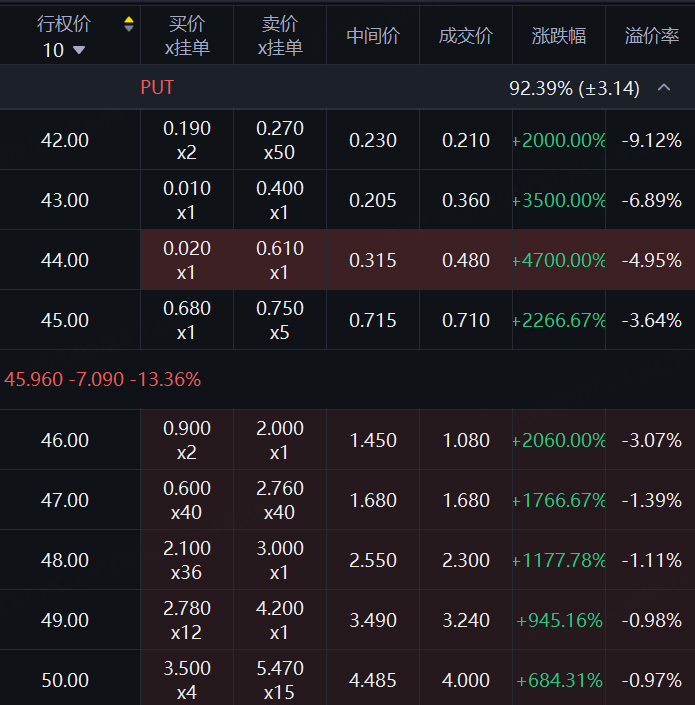Click the 涨跌幅 column header
This screenshot has width=695, height=705.
(x=559, y=36)
